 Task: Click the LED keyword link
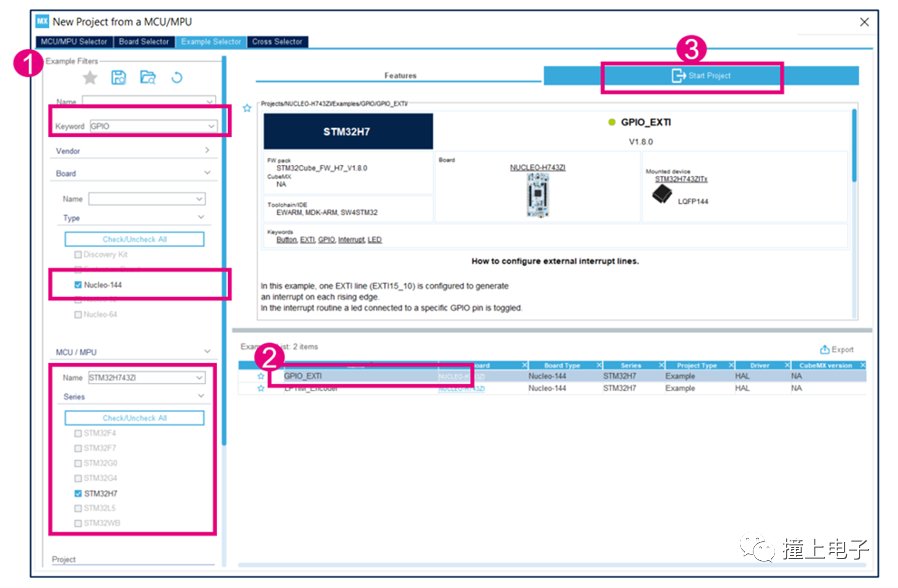(x=375, y=240)
